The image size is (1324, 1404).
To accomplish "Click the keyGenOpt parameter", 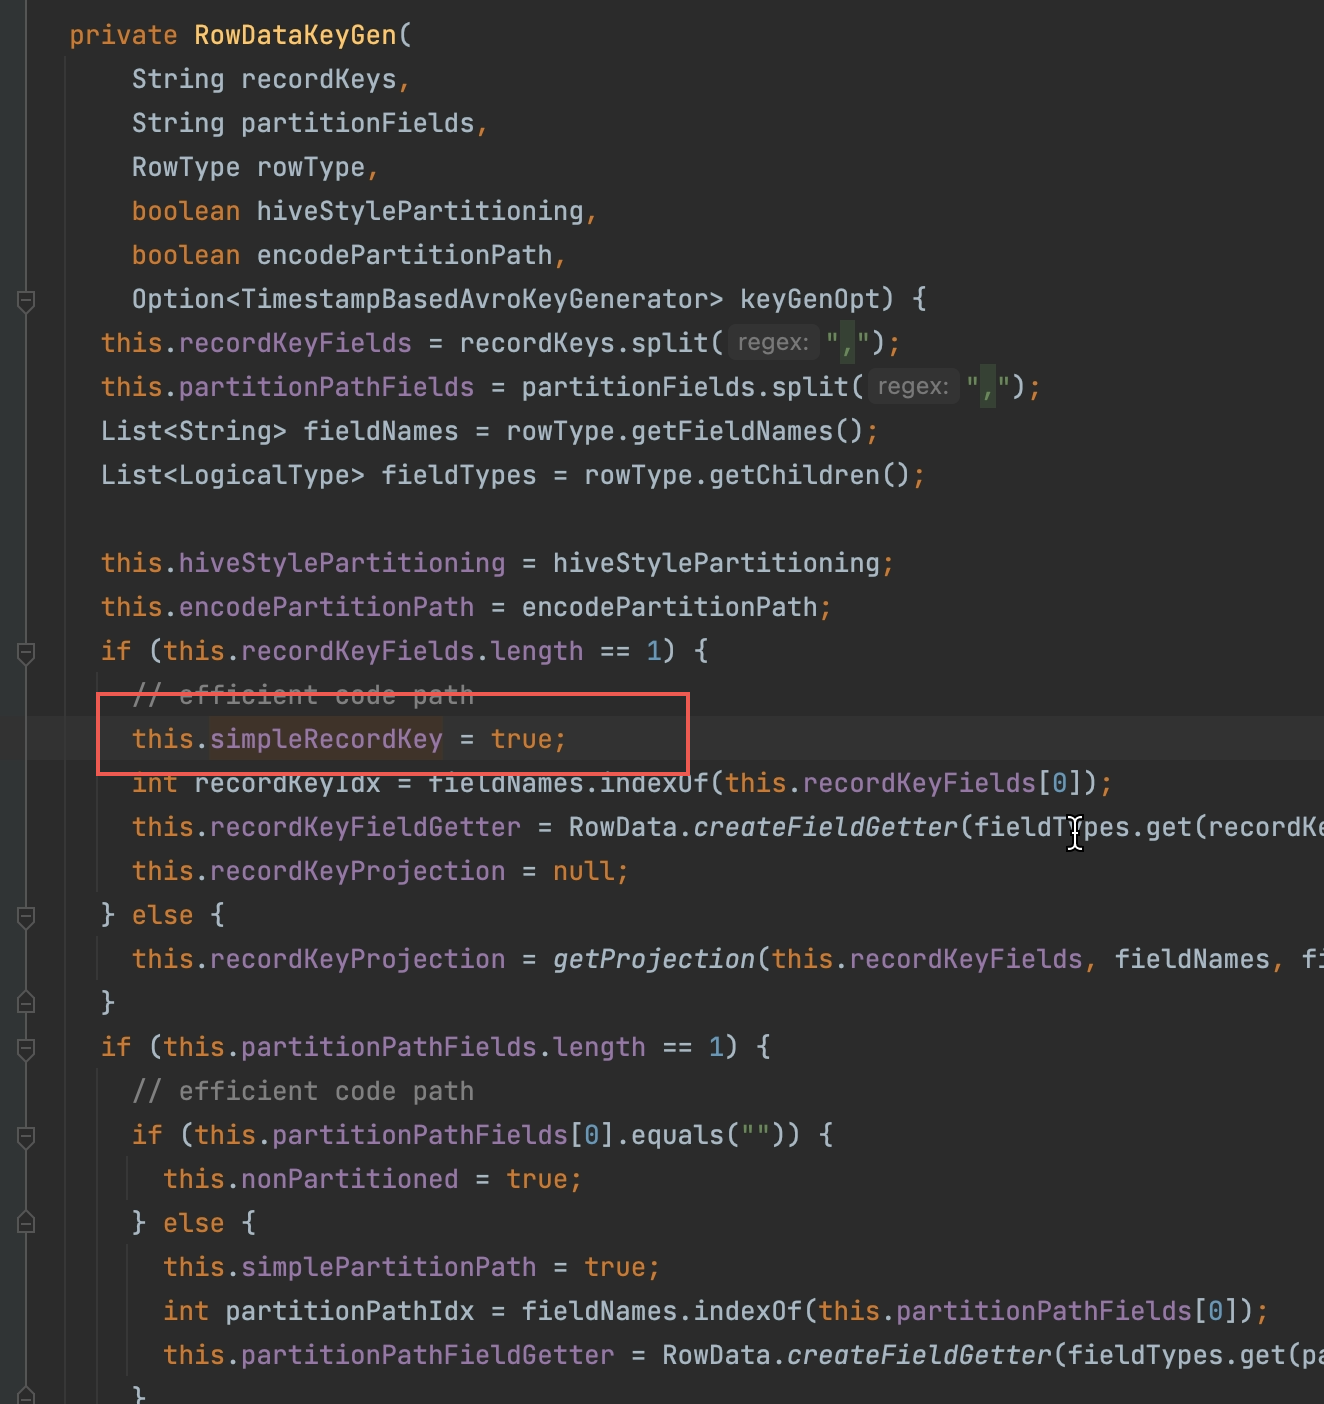I will click(x=809, y=299).
